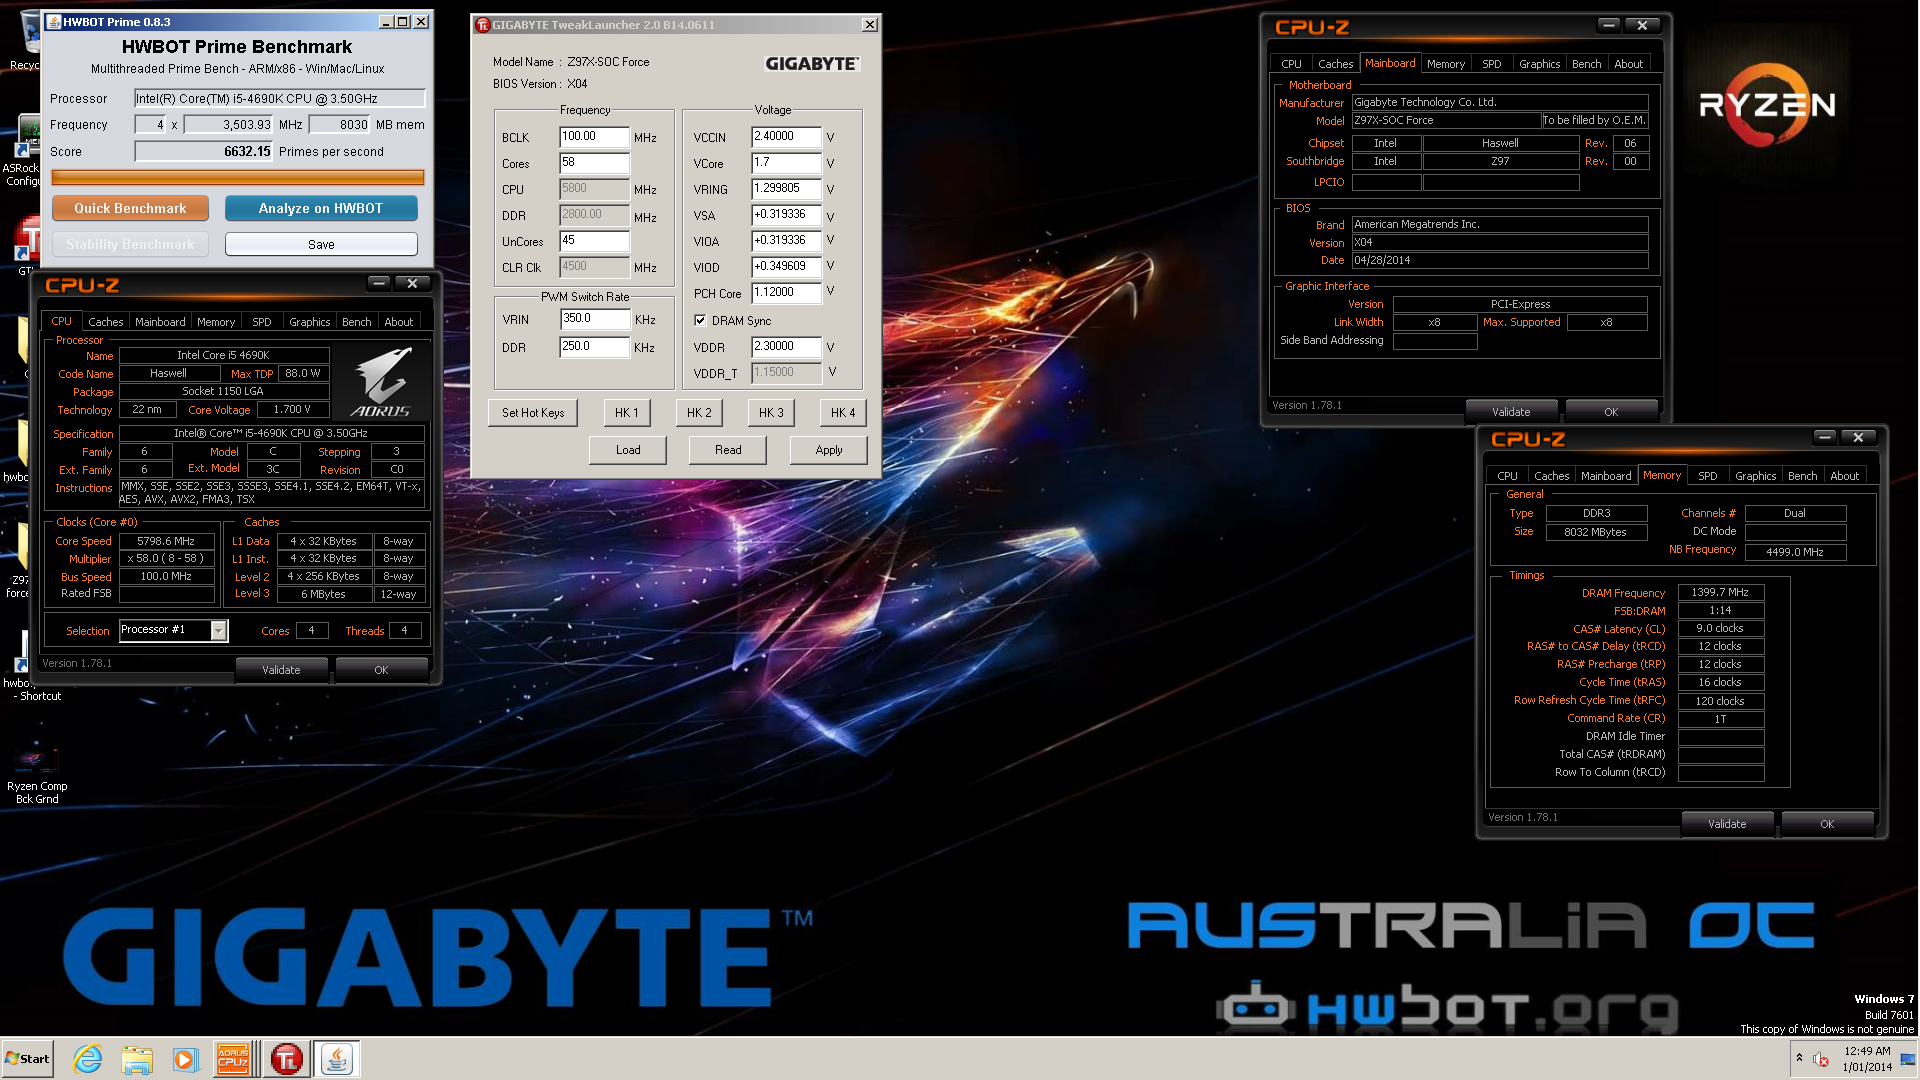Edit the VRIN PWM switch rate field
The height and width of the screenshot is (1080, 1920).
click(595, 319)
